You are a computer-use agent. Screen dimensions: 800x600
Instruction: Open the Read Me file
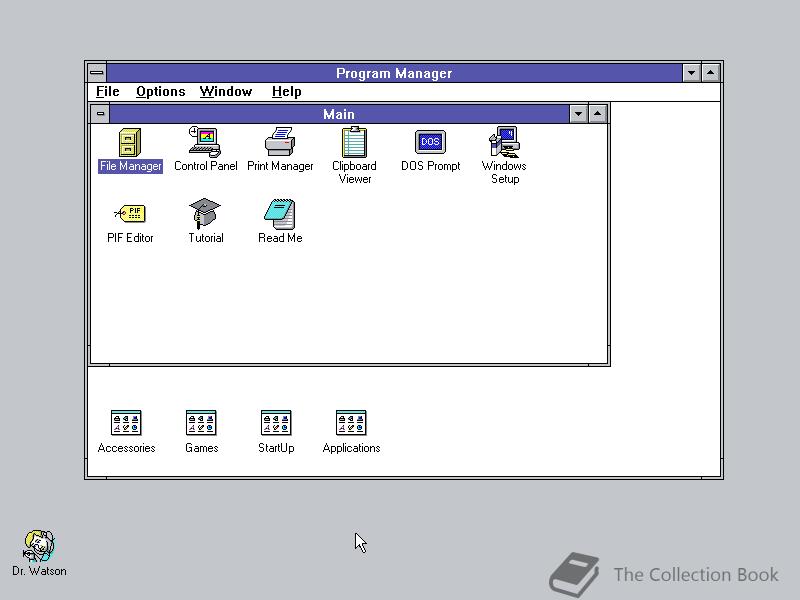pyautogui.click(x=279, y=213)
